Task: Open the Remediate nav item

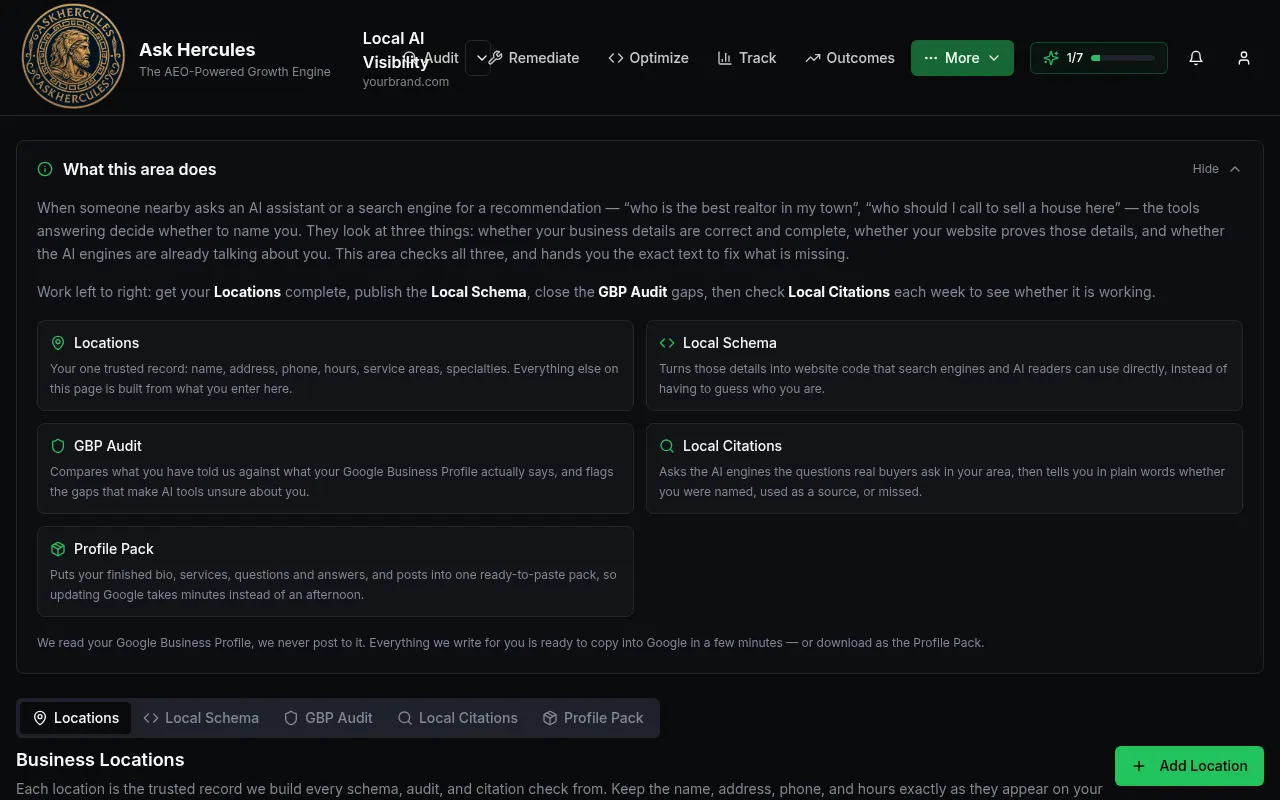Action: (x=534, y=58)
